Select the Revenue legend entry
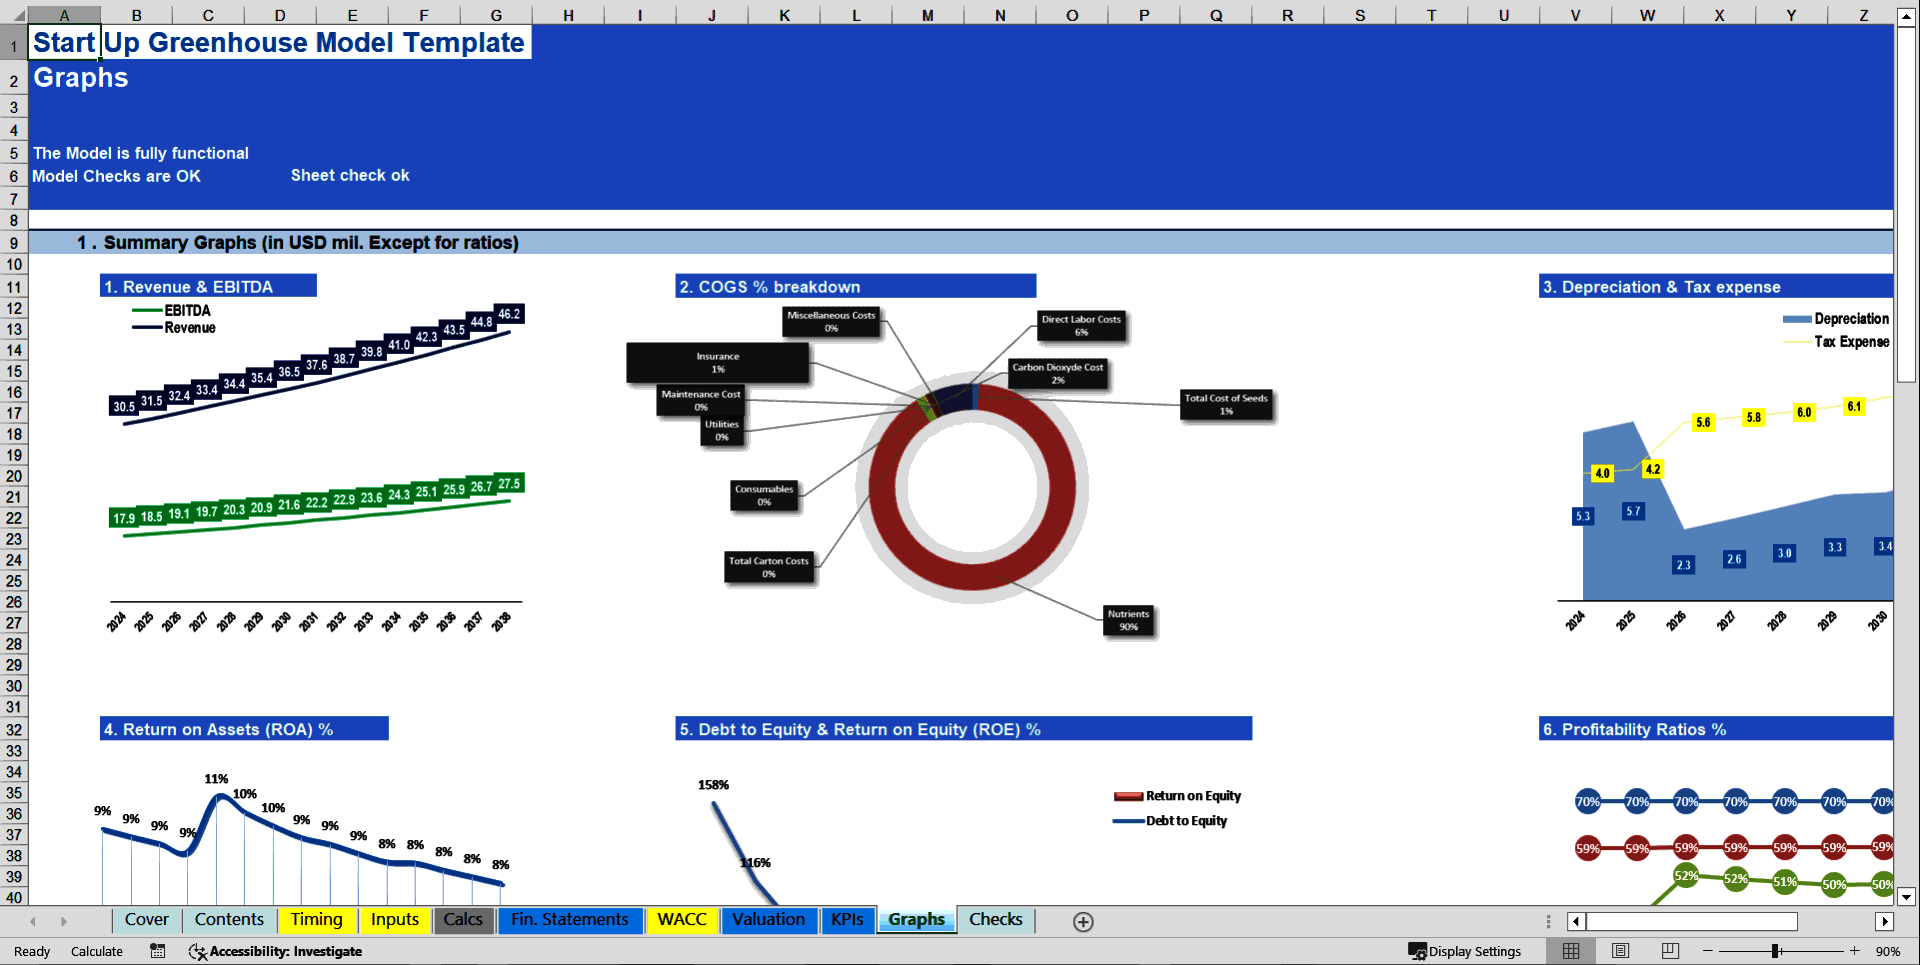Screen dimensions: 1920x965 tap(175, 327)
